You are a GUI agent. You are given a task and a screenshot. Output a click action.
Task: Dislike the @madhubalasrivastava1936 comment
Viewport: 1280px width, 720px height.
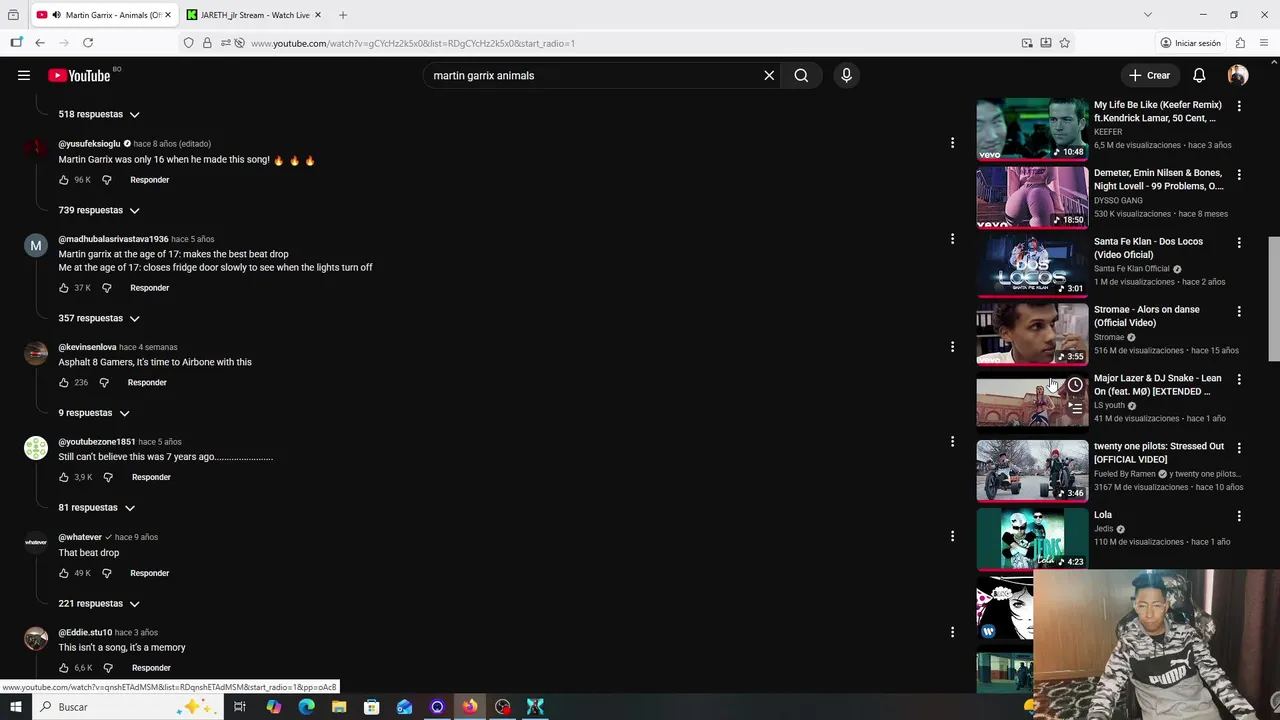tap(106, 288)
